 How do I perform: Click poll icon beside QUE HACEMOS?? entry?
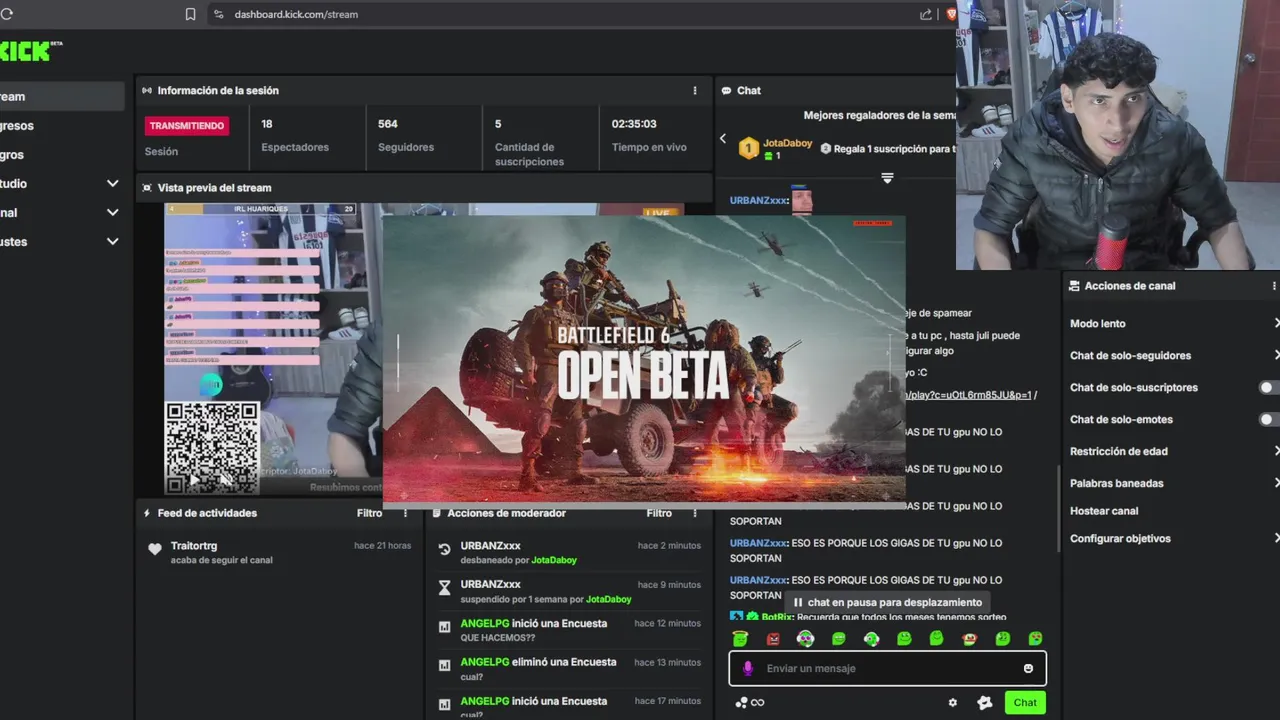pos(445,627)
